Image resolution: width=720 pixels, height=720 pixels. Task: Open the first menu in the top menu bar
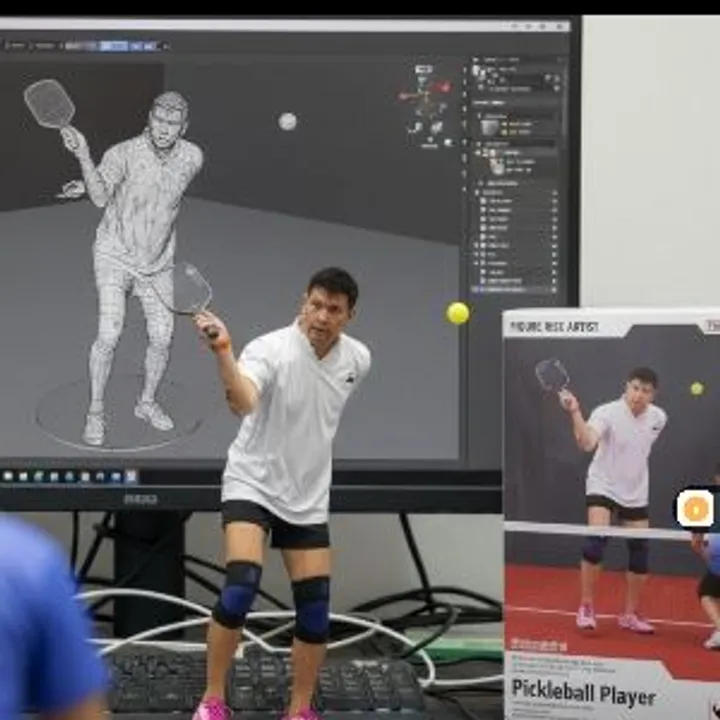[15, 45]
